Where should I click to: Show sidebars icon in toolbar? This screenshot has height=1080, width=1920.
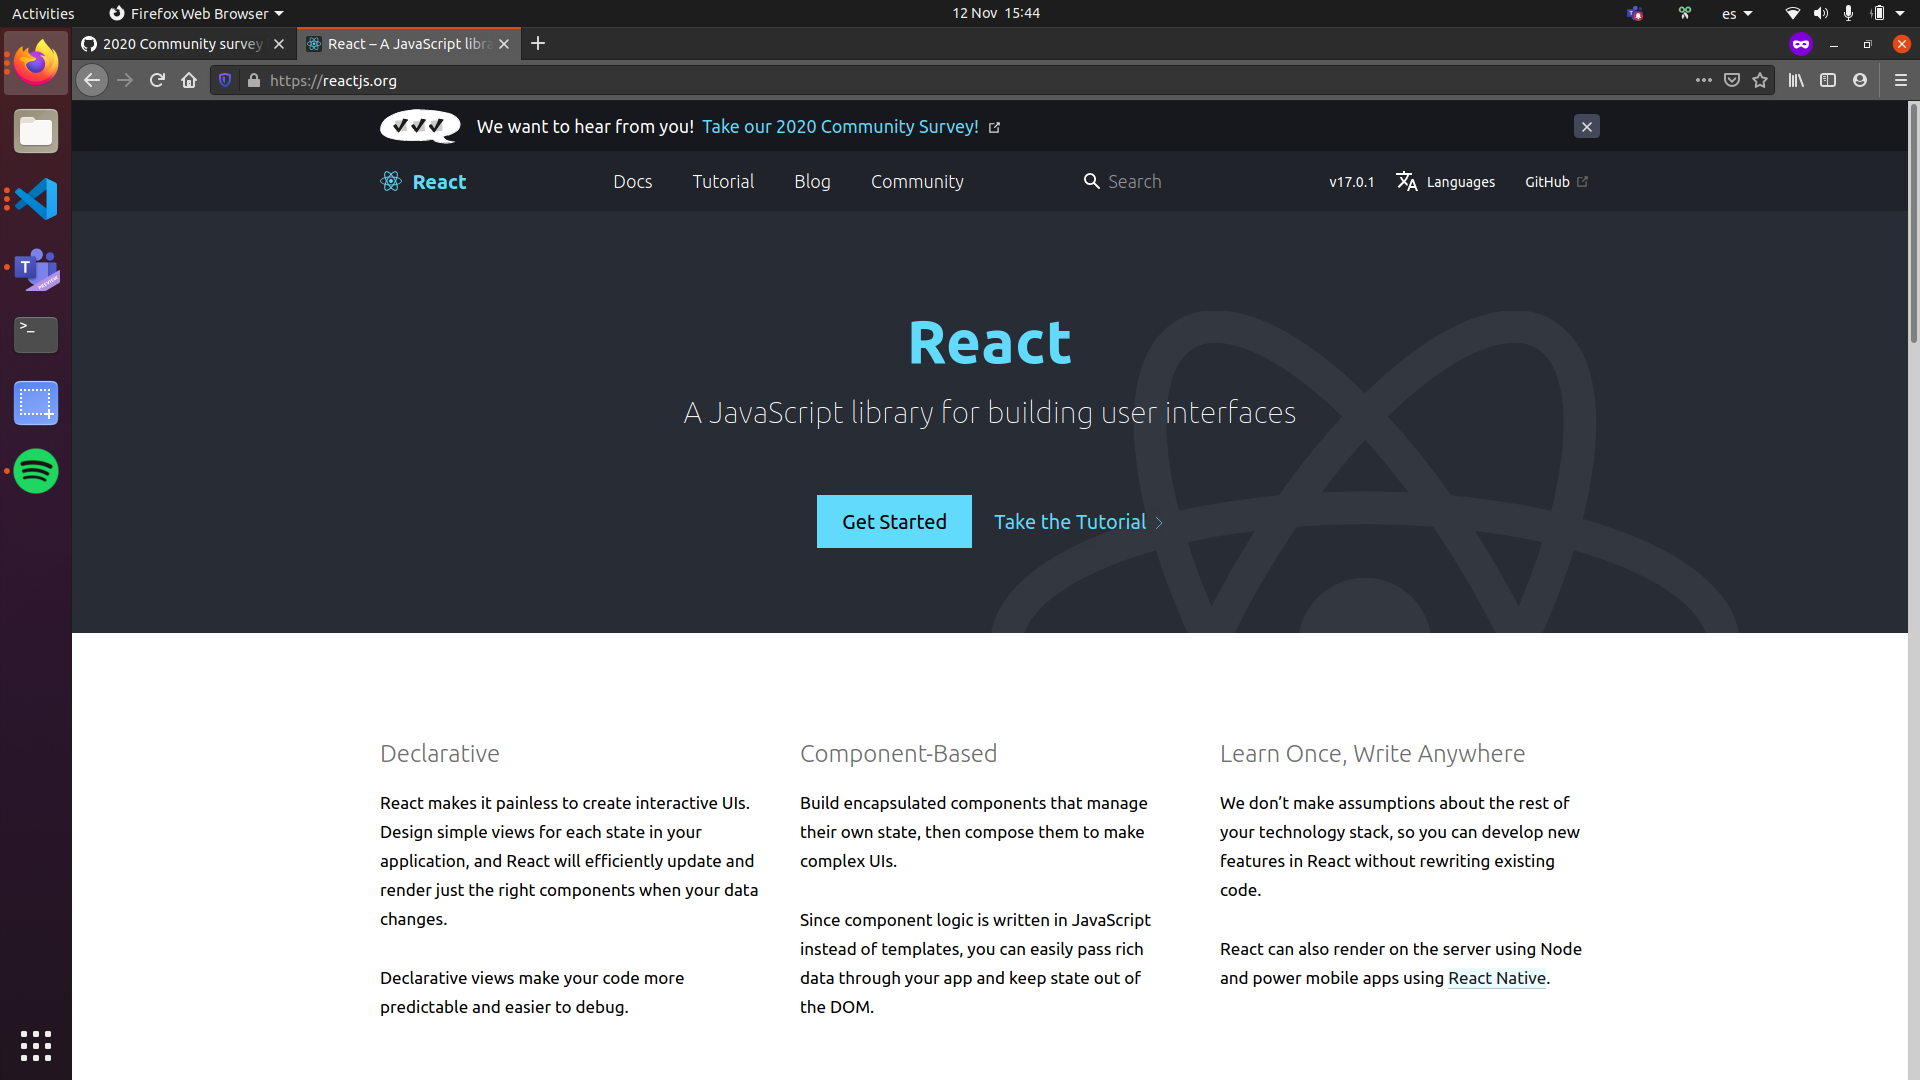pyautogui.click(x=1828, y=80)
